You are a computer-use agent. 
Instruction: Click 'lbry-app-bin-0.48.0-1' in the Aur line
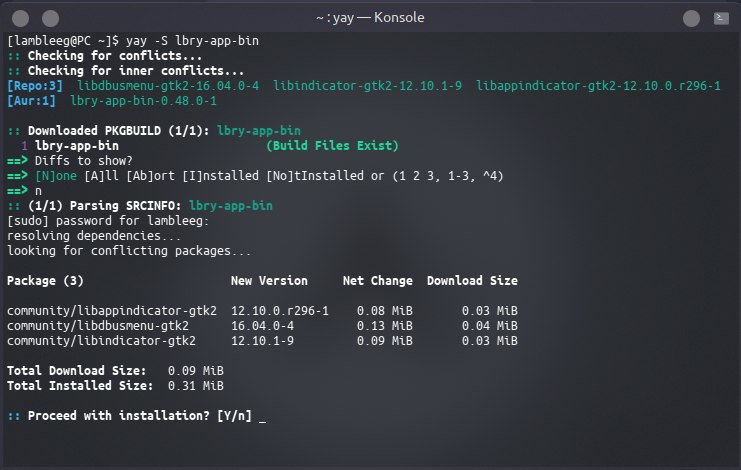pos(143,101)
